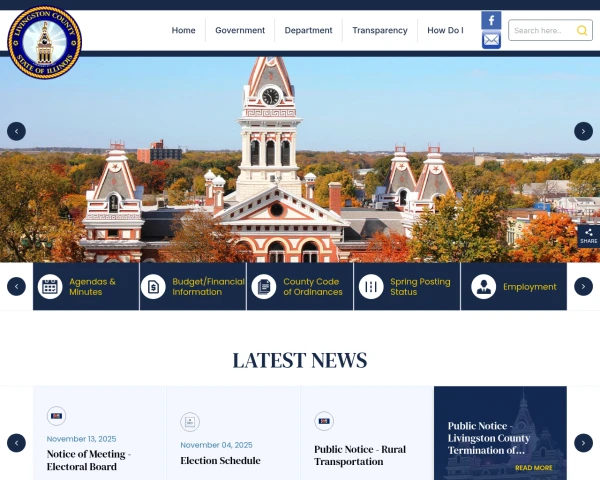600x480 pixels.
Task: Click the magnifier search icon
Action: 582,30
